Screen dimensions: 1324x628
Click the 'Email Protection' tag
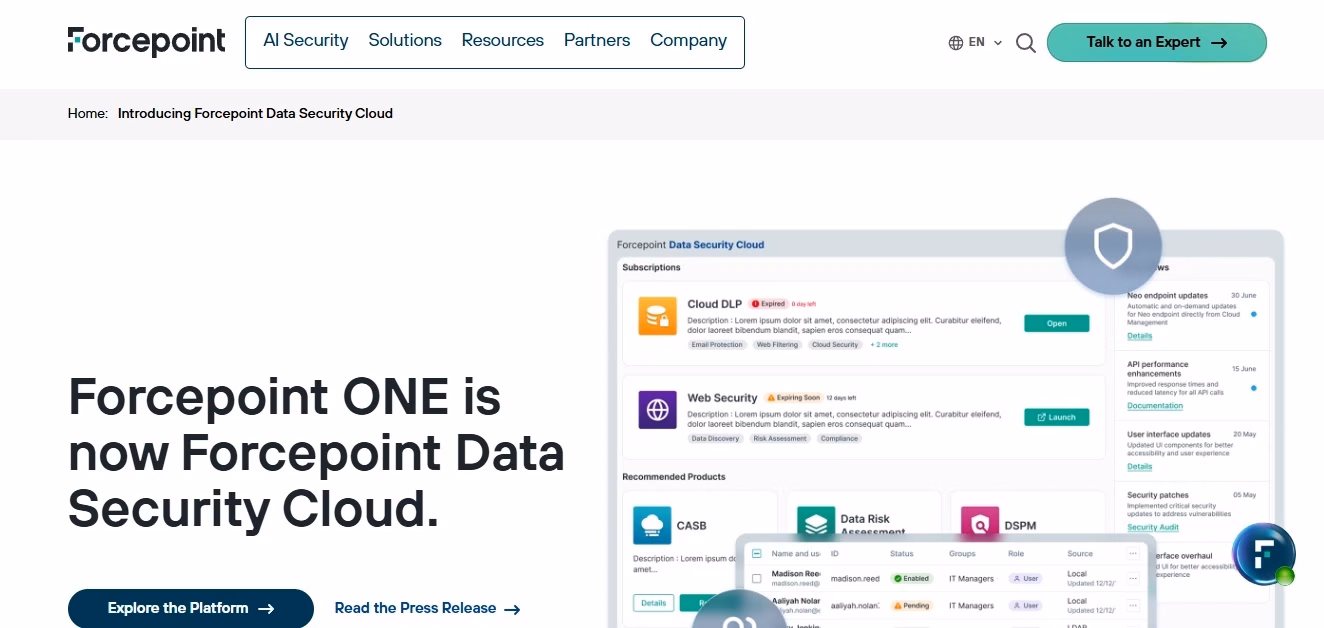pyautogui.click(x=717, y=345)
